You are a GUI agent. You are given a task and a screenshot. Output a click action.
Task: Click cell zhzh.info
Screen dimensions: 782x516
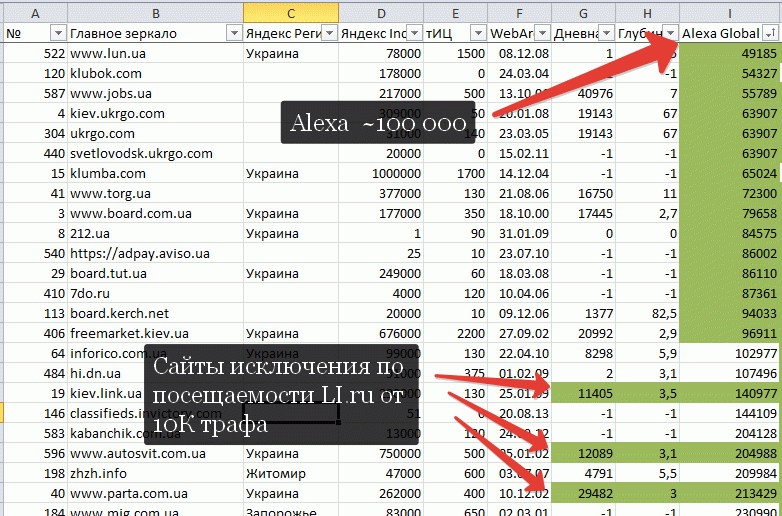pos(156,474)
